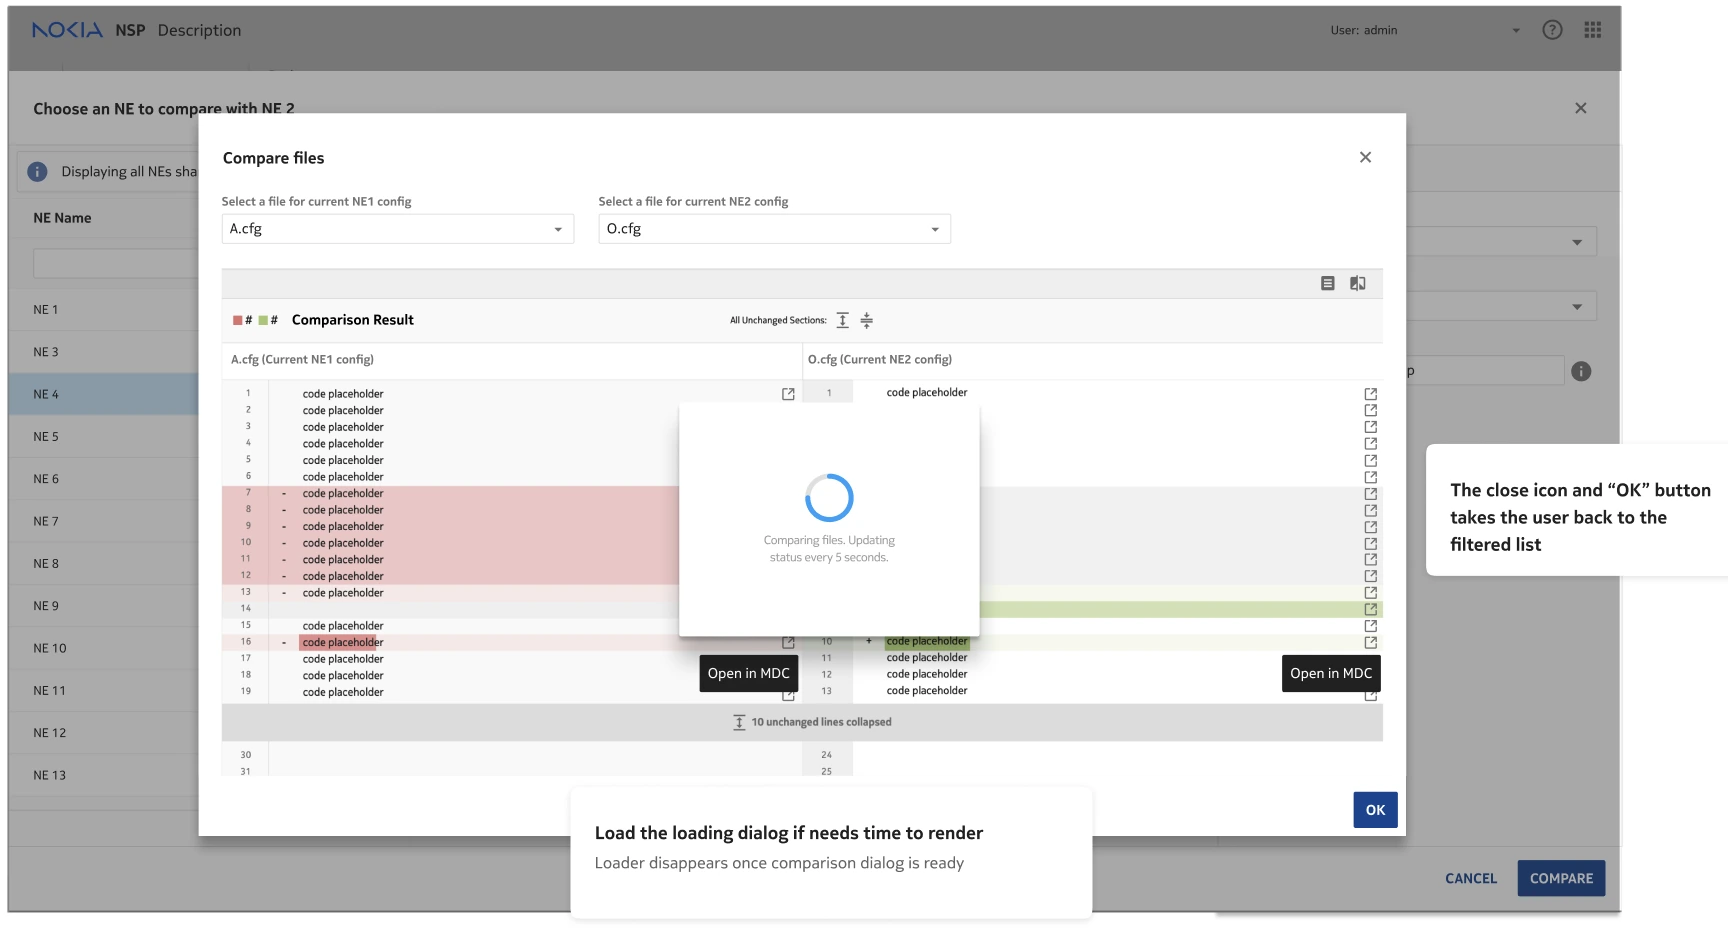Viewport: 1728px width, 938px height.
Task: Select NE 6 in the list
Action: 104,479
